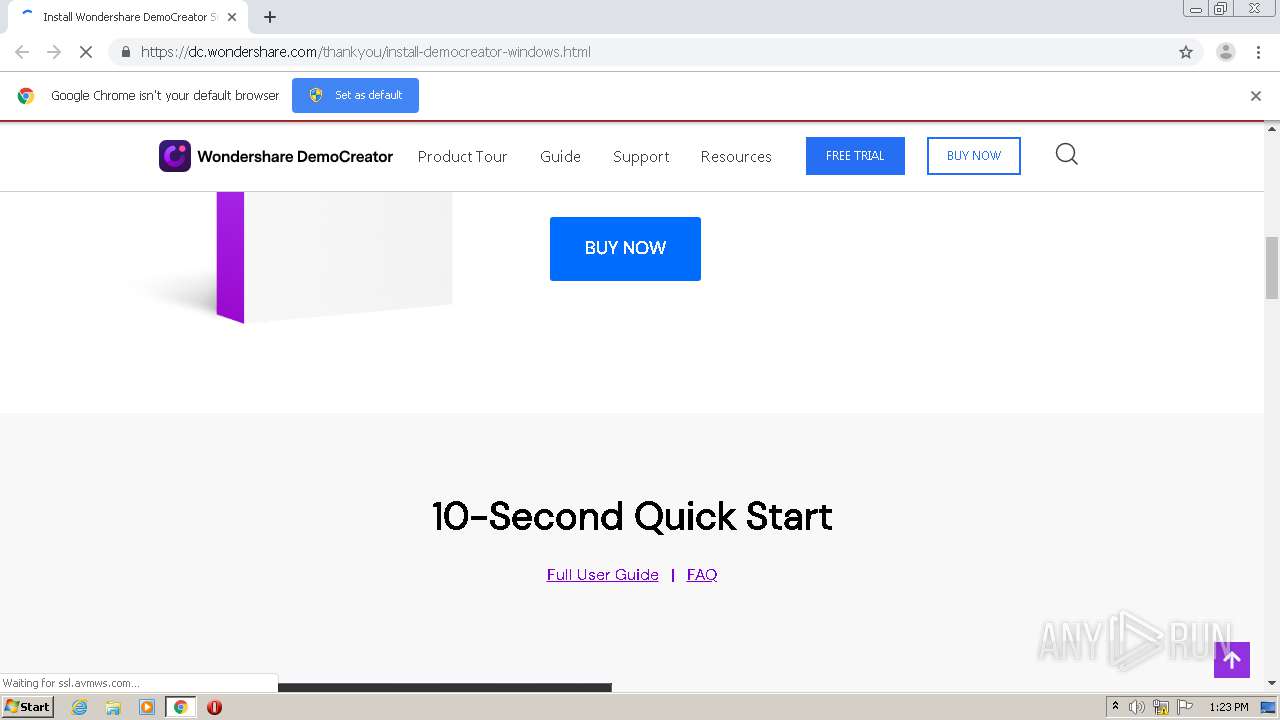The height and width of the screenshot is (720, 1280).
Task: Open media player from taskbar
Action: click(147, 707)
